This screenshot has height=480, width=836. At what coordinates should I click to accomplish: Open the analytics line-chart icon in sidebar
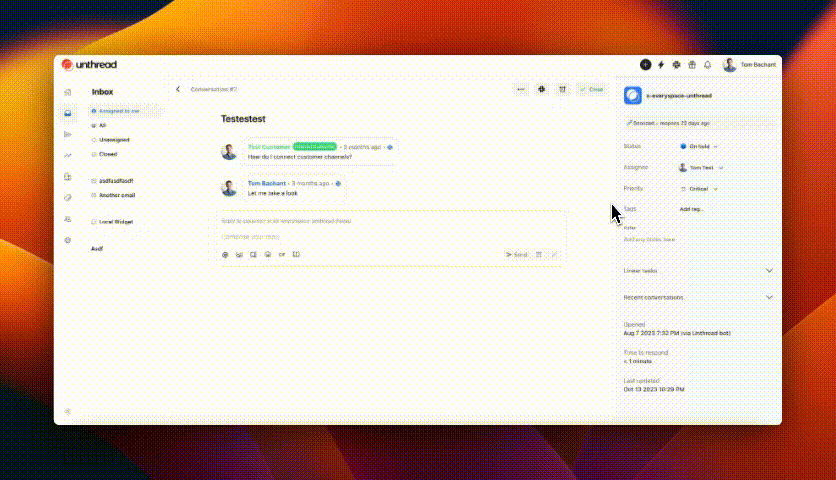pyautogui.click(x=68, y=156)
